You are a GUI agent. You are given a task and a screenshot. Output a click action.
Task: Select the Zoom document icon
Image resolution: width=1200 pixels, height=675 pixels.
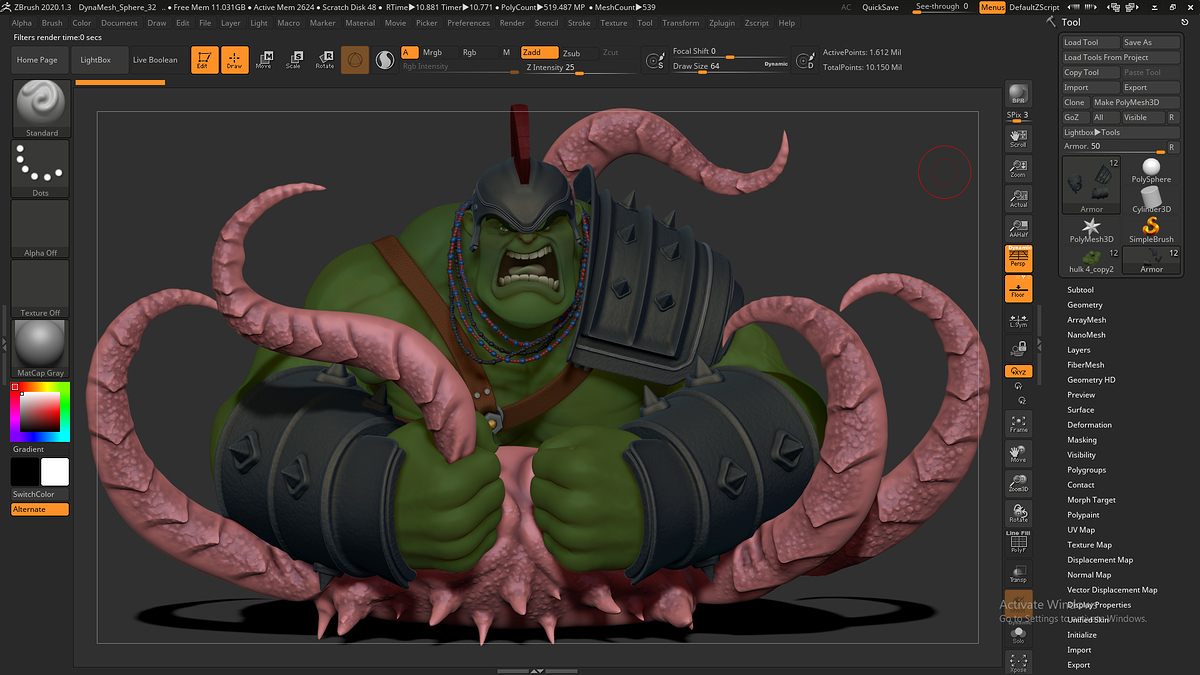point(1018,167)
